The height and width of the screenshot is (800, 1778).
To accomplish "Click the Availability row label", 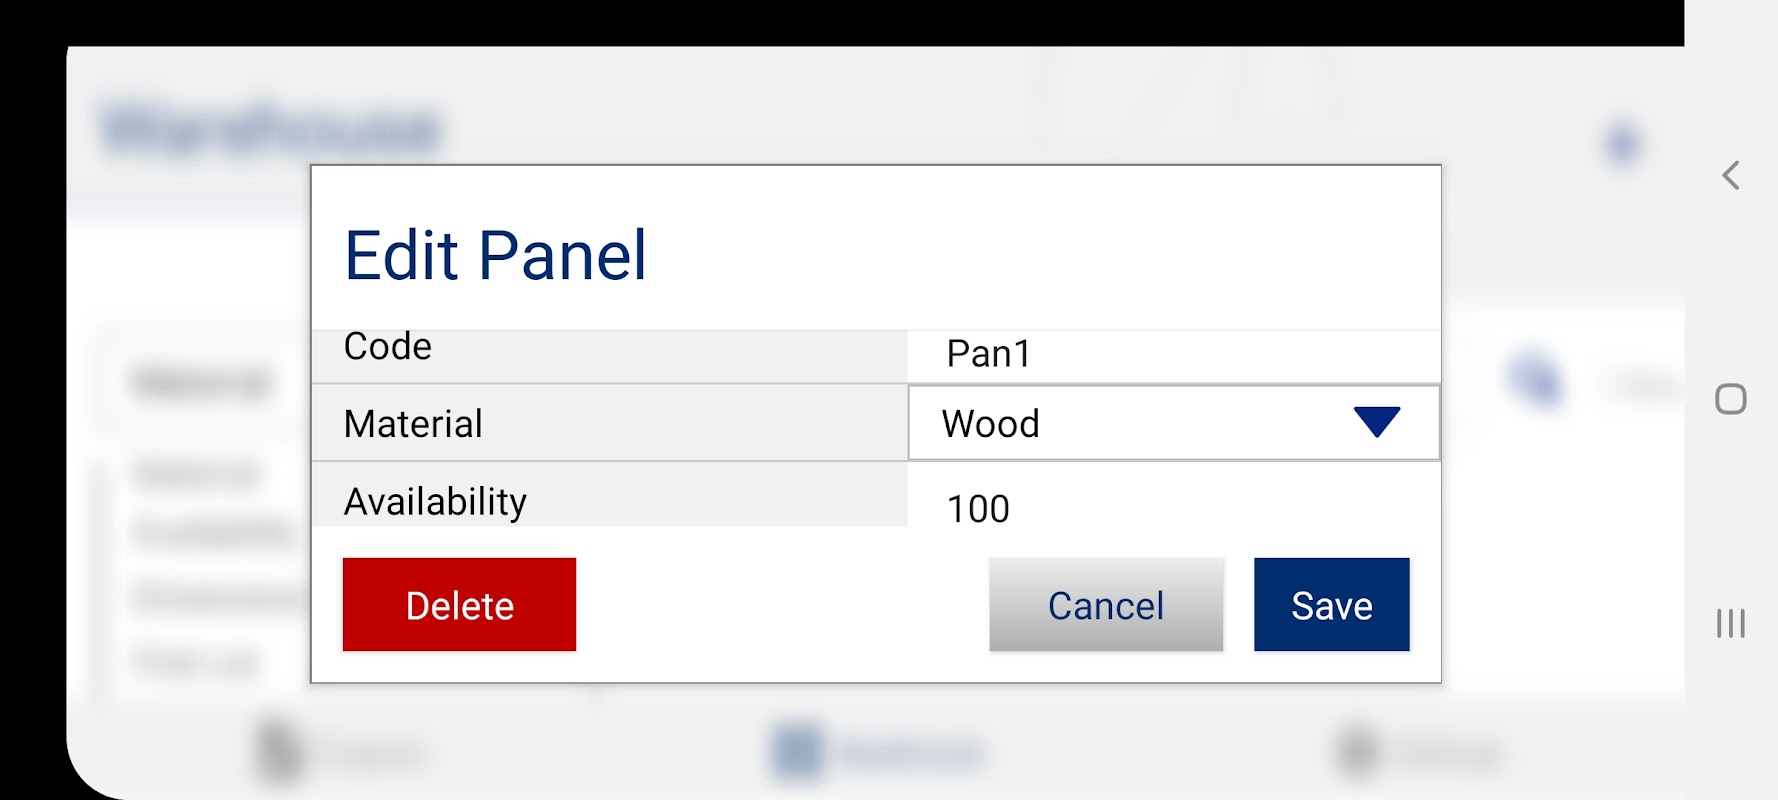I will point(435,501).
